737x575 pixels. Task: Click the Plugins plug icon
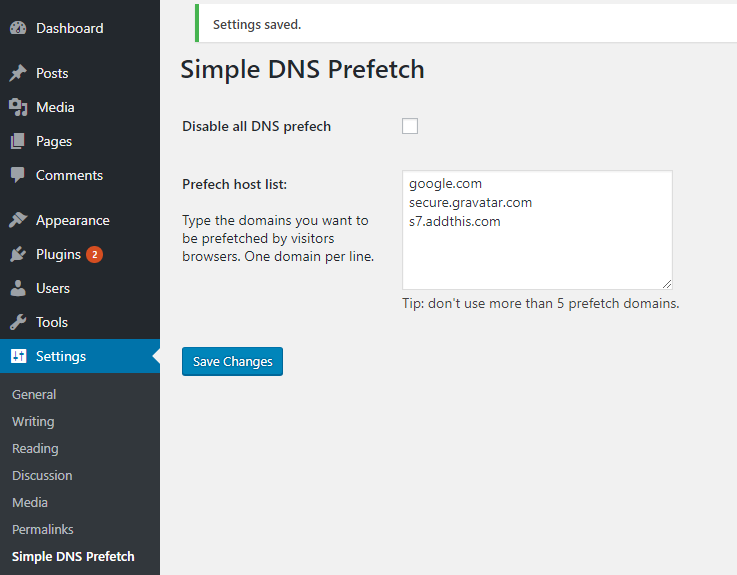point(18,254)
